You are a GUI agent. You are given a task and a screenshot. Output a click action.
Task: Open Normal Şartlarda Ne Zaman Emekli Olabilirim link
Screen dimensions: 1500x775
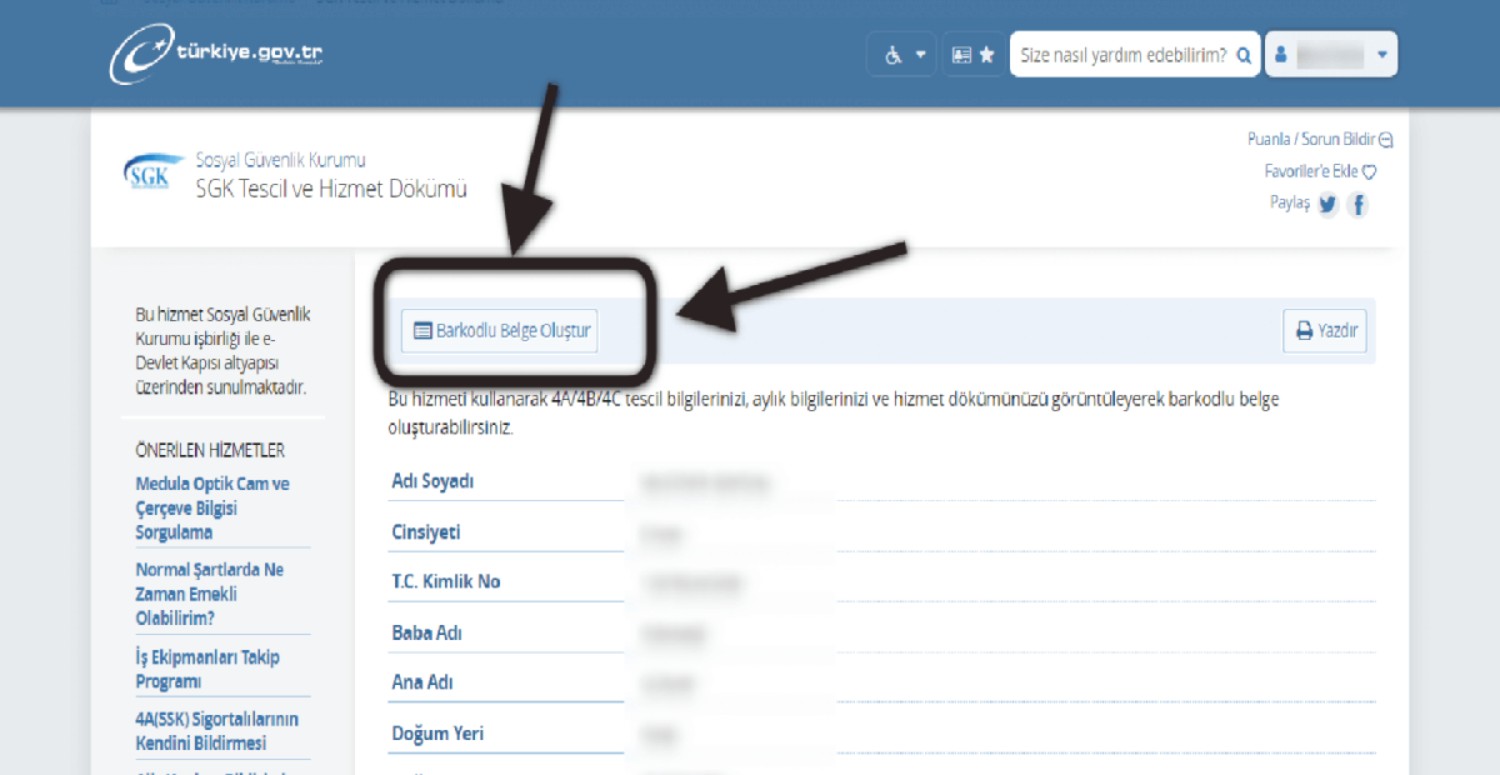pos(209,594)
